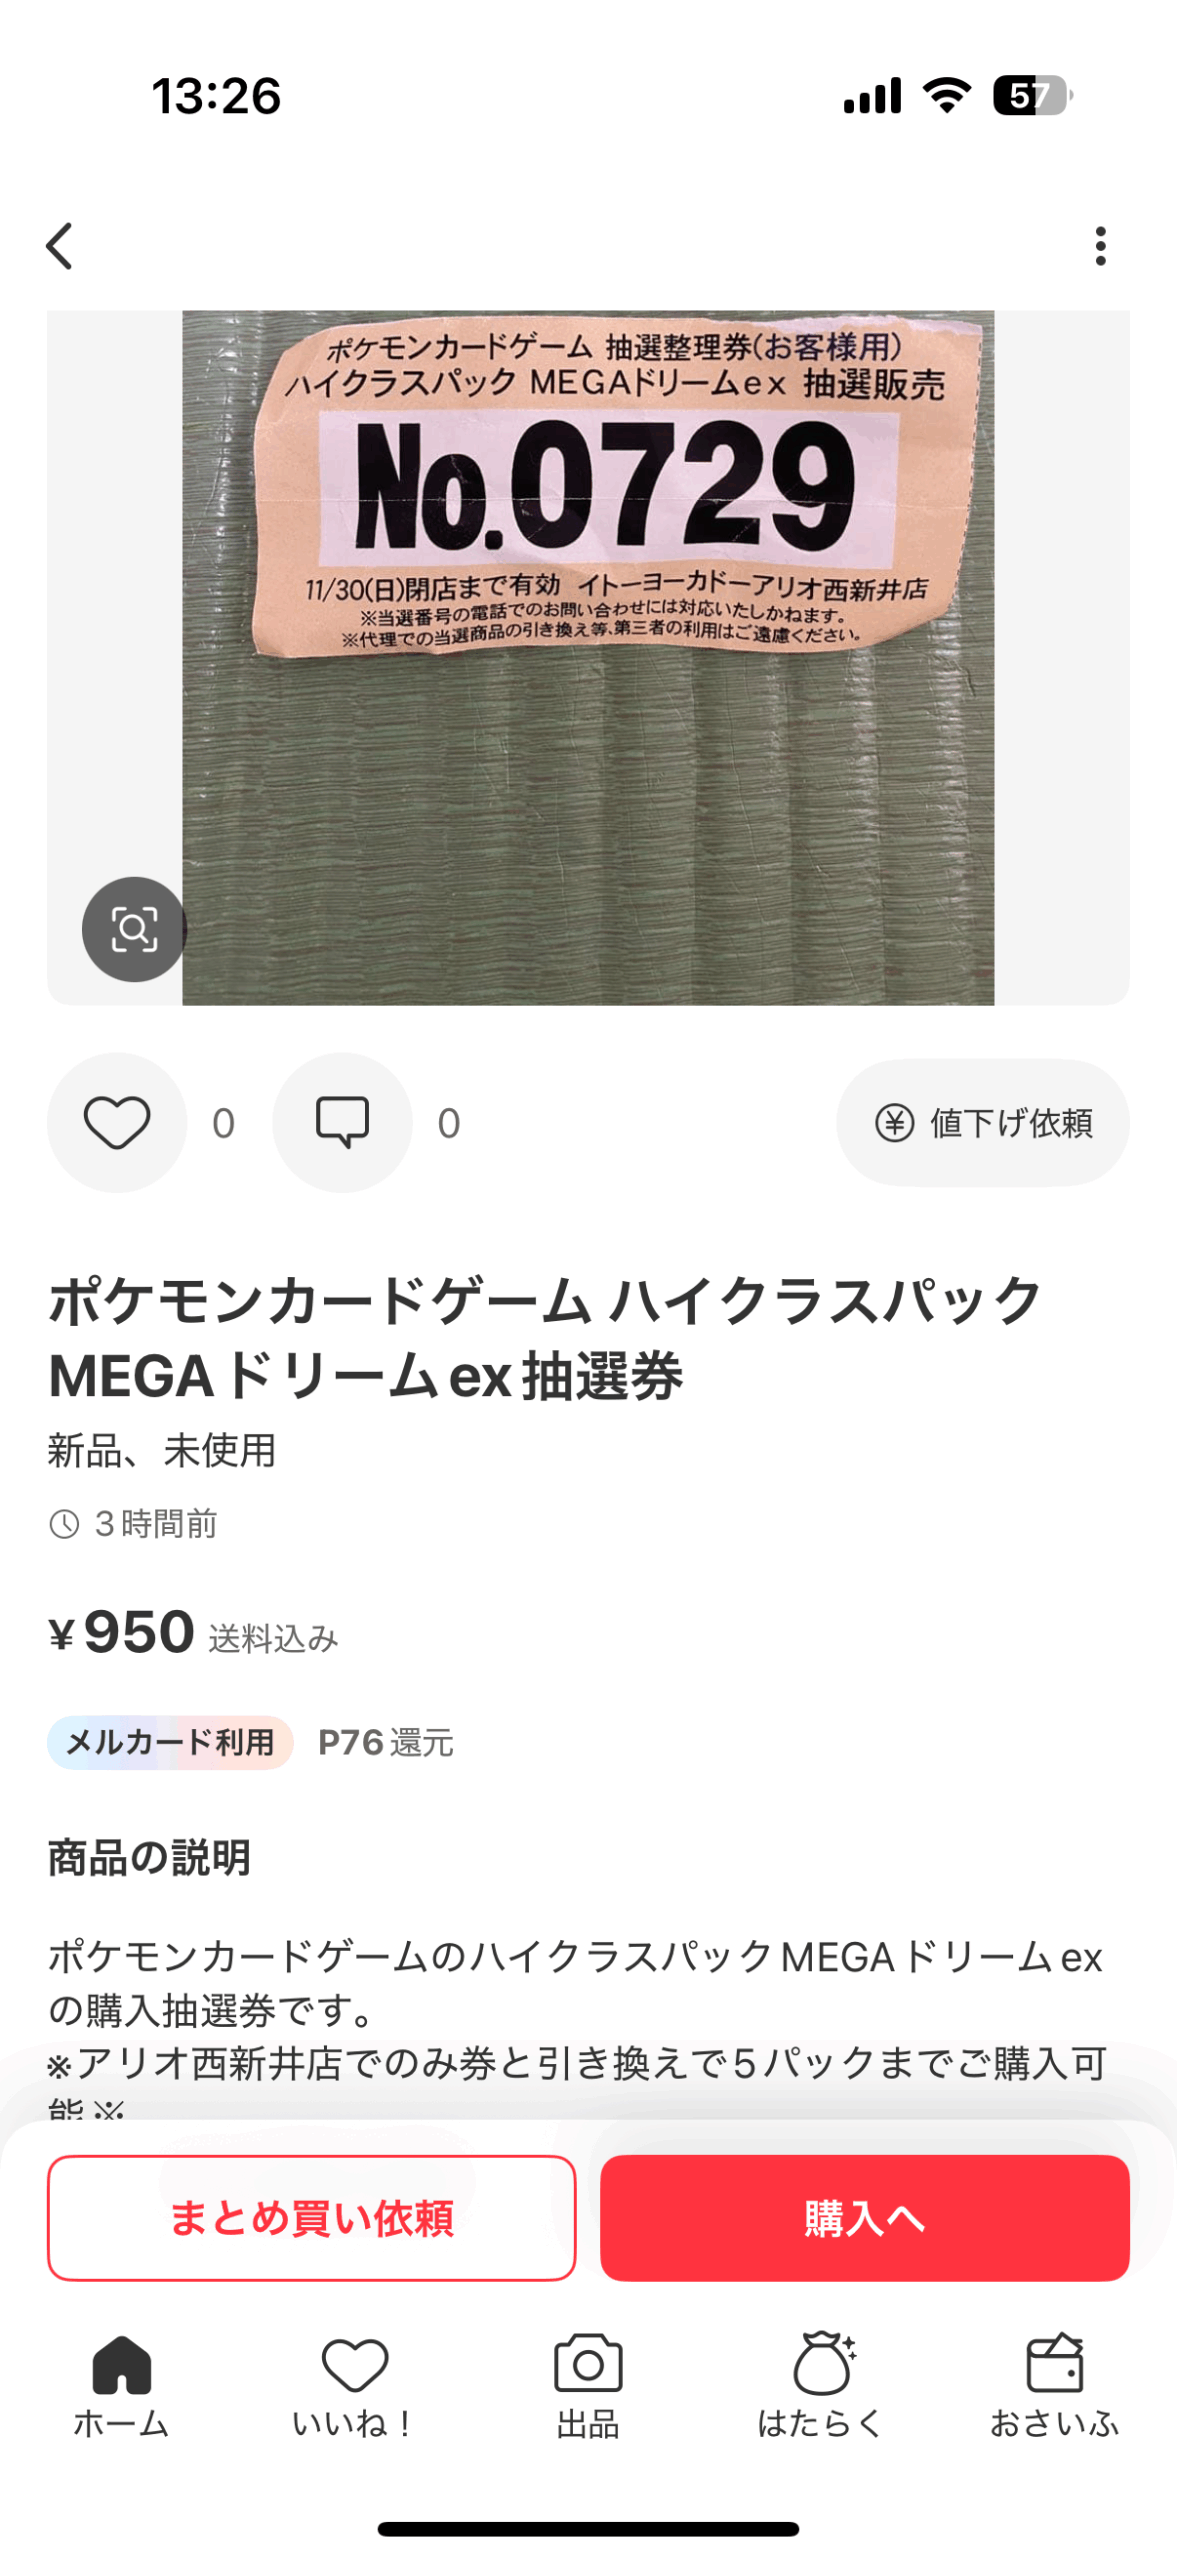1177x2560 pixels.
Task: Tap the 値下げ依頼 price reduction button
Action: coord(983,1122)
